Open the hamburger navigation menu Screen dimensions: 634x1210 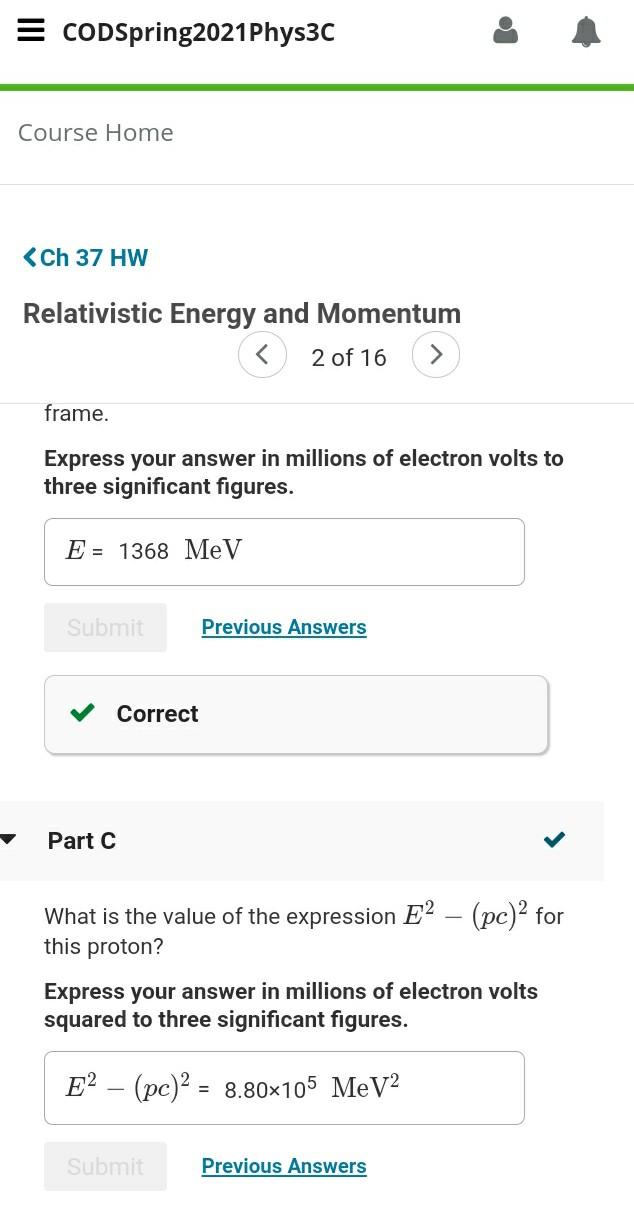(x=31, y=30)
